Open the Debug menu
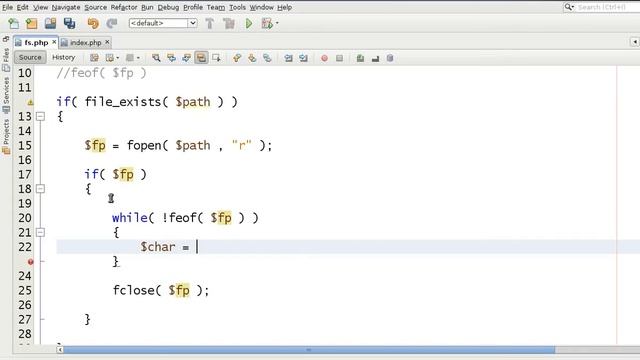This screenshot has width=640, height=360. [x=168, y=7]
